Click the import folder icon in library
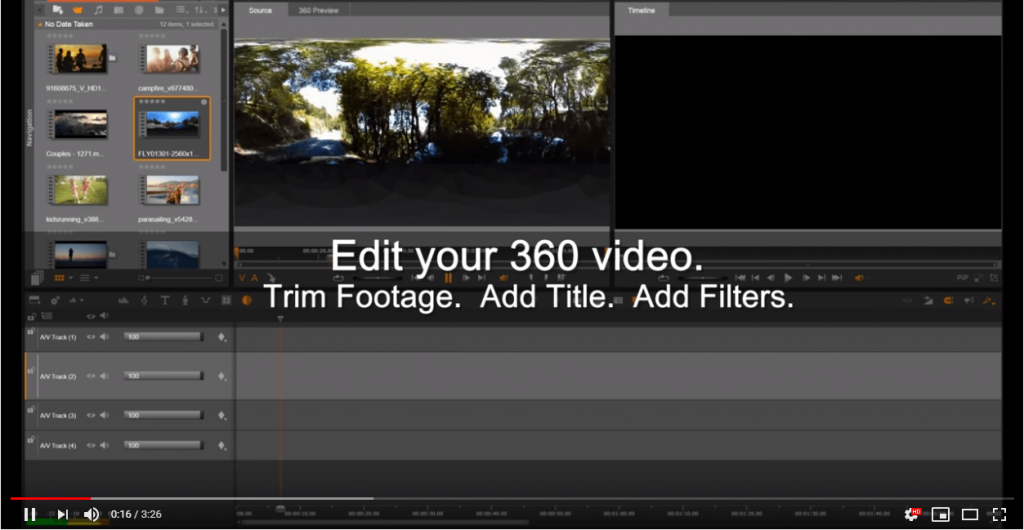This screenshot has width=1024, height=530. [57, 10]
